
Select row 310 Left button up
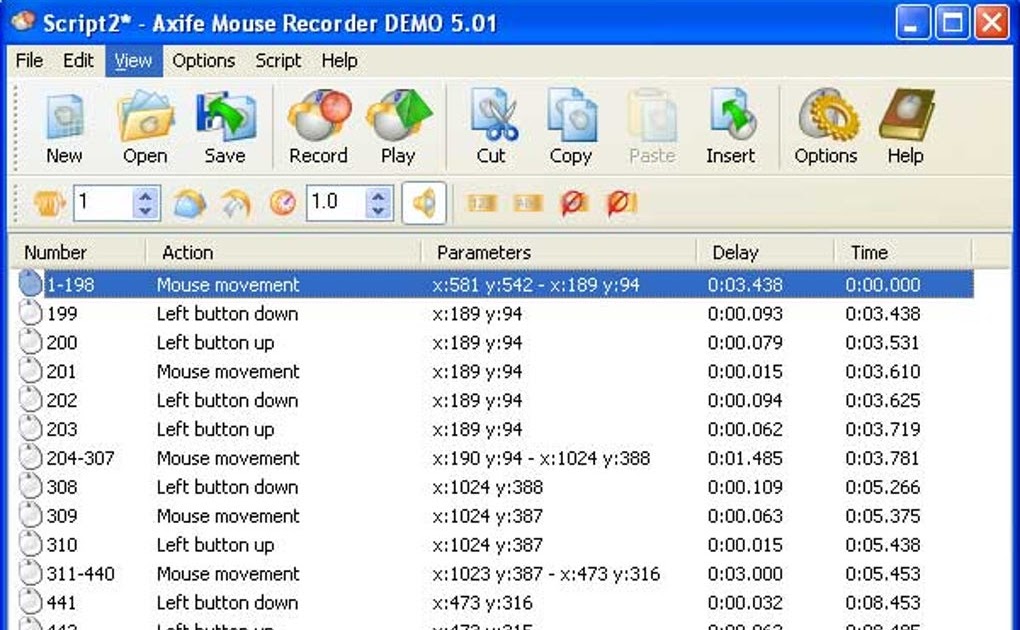[494, 544]
